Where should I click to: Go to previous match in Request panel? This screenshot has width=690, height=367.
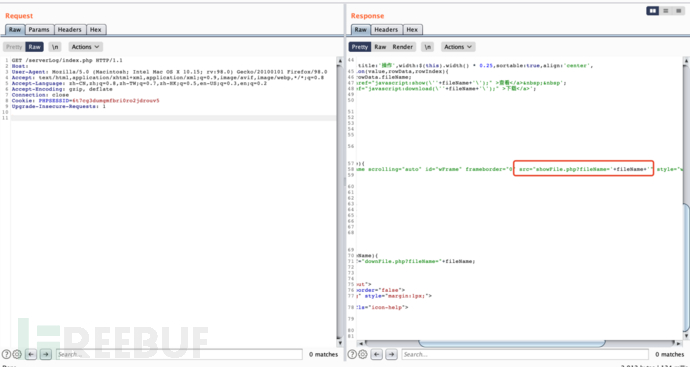click(31, 354)
